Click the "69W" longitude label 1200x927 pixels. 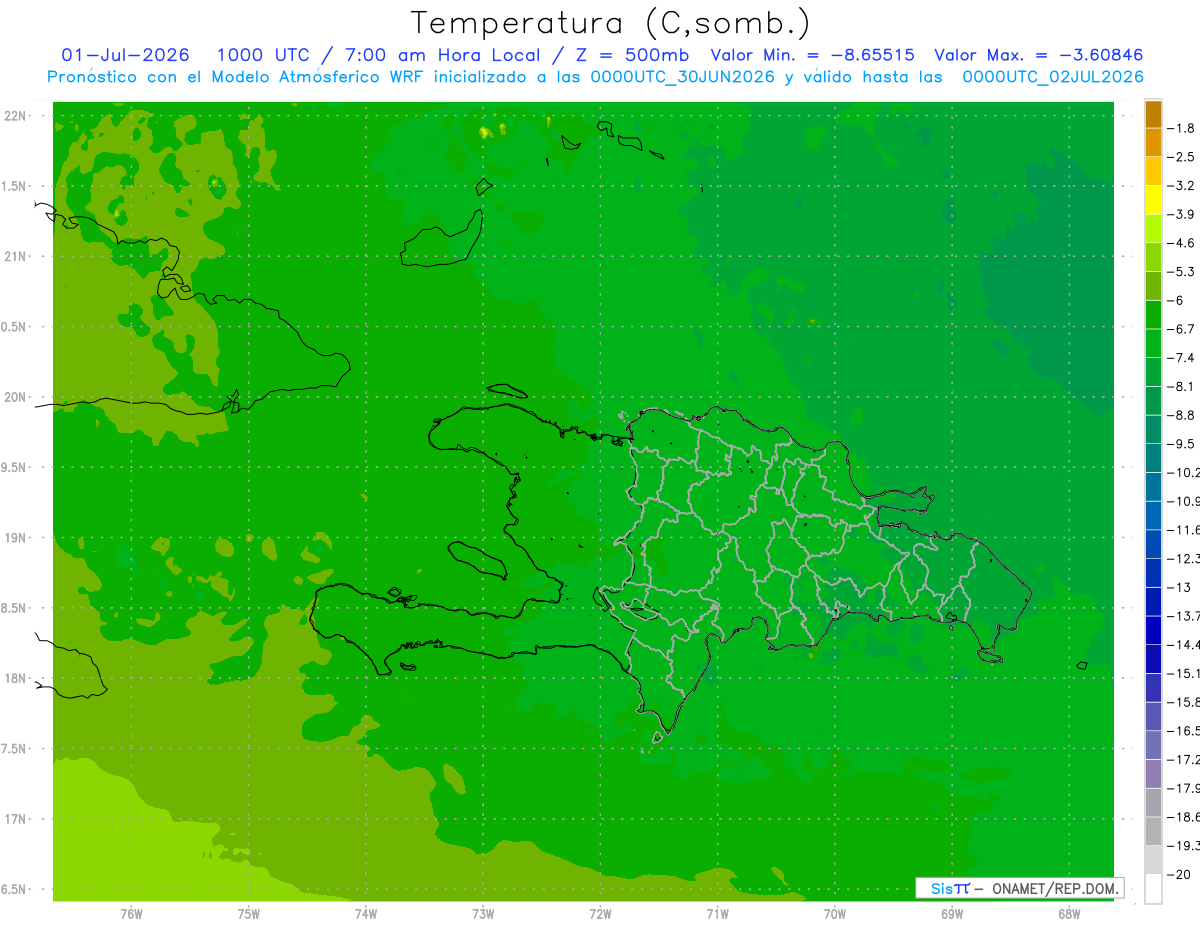(952, 914)
